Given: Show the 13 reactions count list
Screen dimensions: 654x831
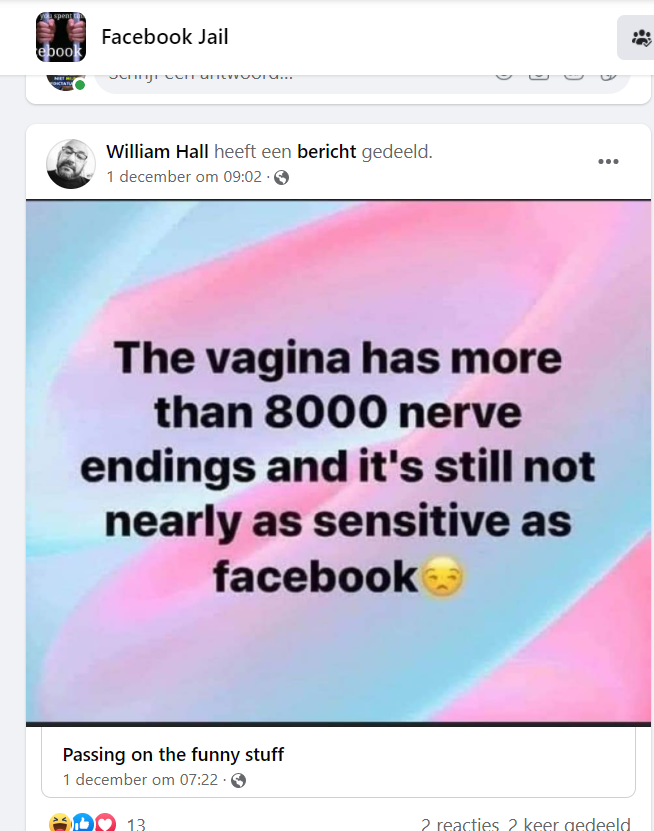Looking at the screenshot, I should pos(136,824).
